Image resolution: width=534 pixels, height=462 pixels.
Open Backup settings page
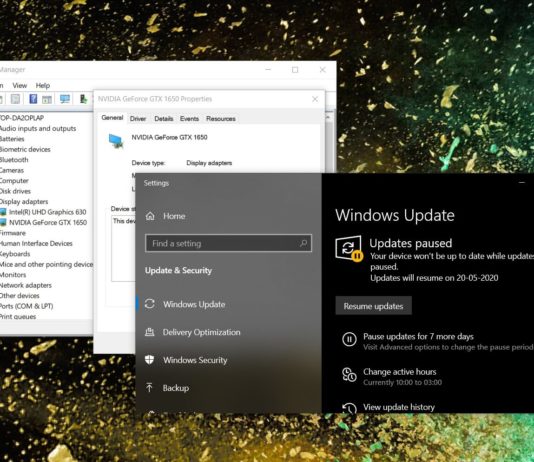click(176, 388)
